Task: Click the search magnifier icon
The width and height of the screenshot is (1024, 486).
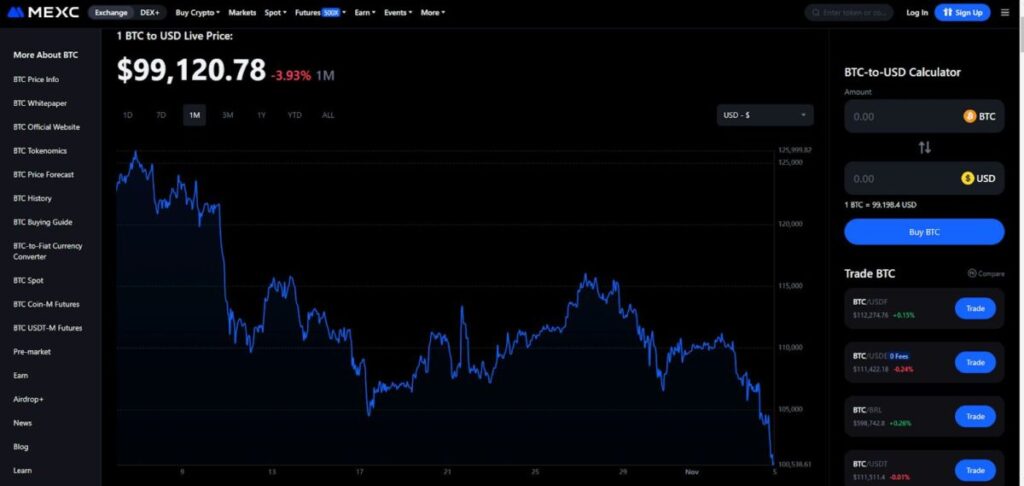Action: click(816, 12)
